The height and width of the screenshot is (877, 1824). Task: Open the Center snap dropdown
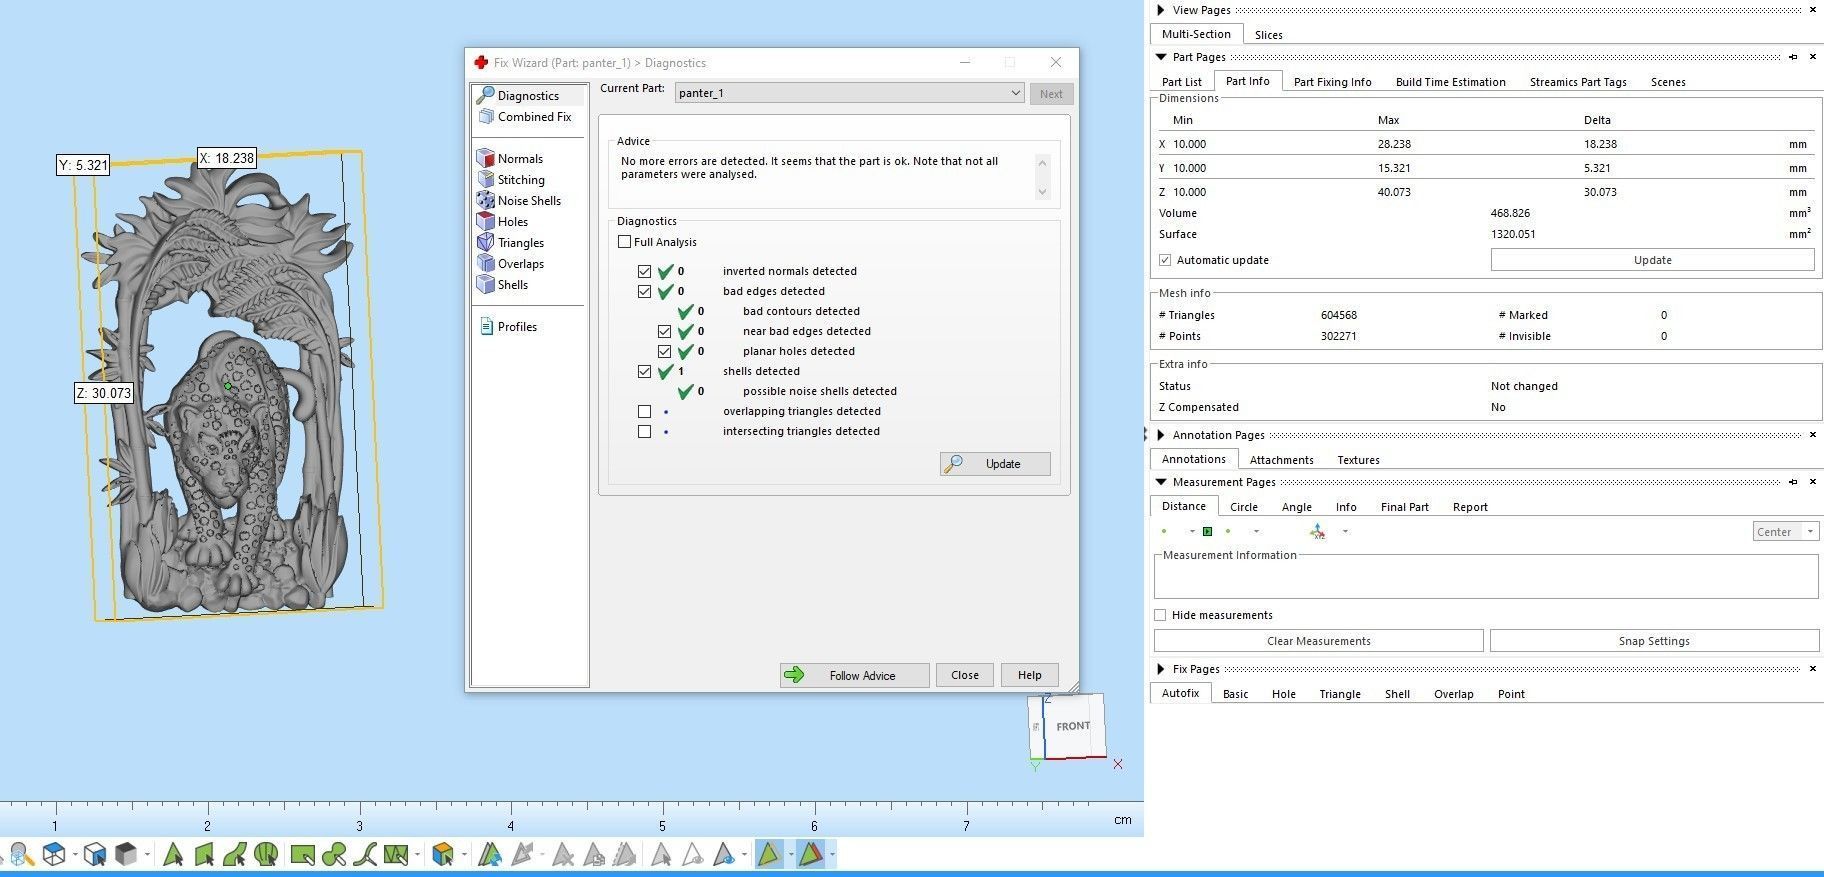1785,532
